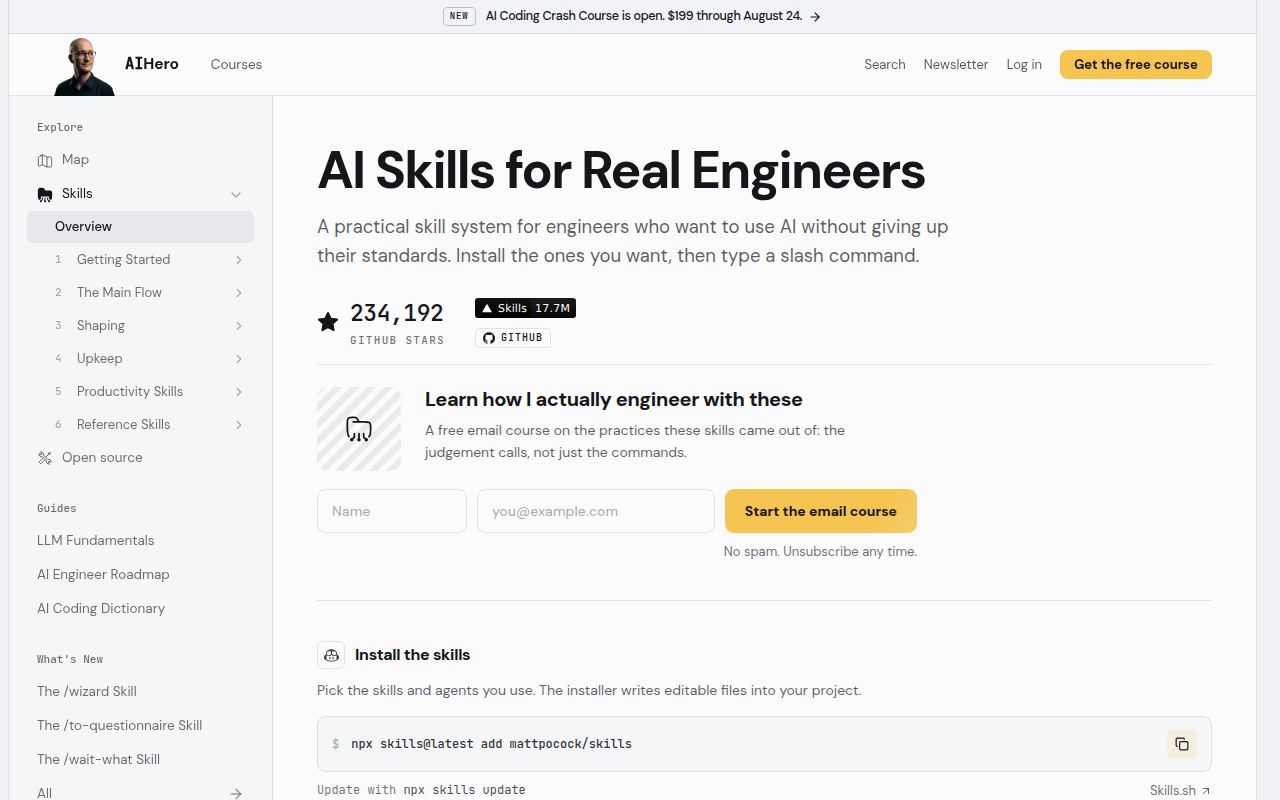Viewport: 1280px width, 800px height.
Task: Expand the Reference Skills chevron
Action: click(239, 425)
